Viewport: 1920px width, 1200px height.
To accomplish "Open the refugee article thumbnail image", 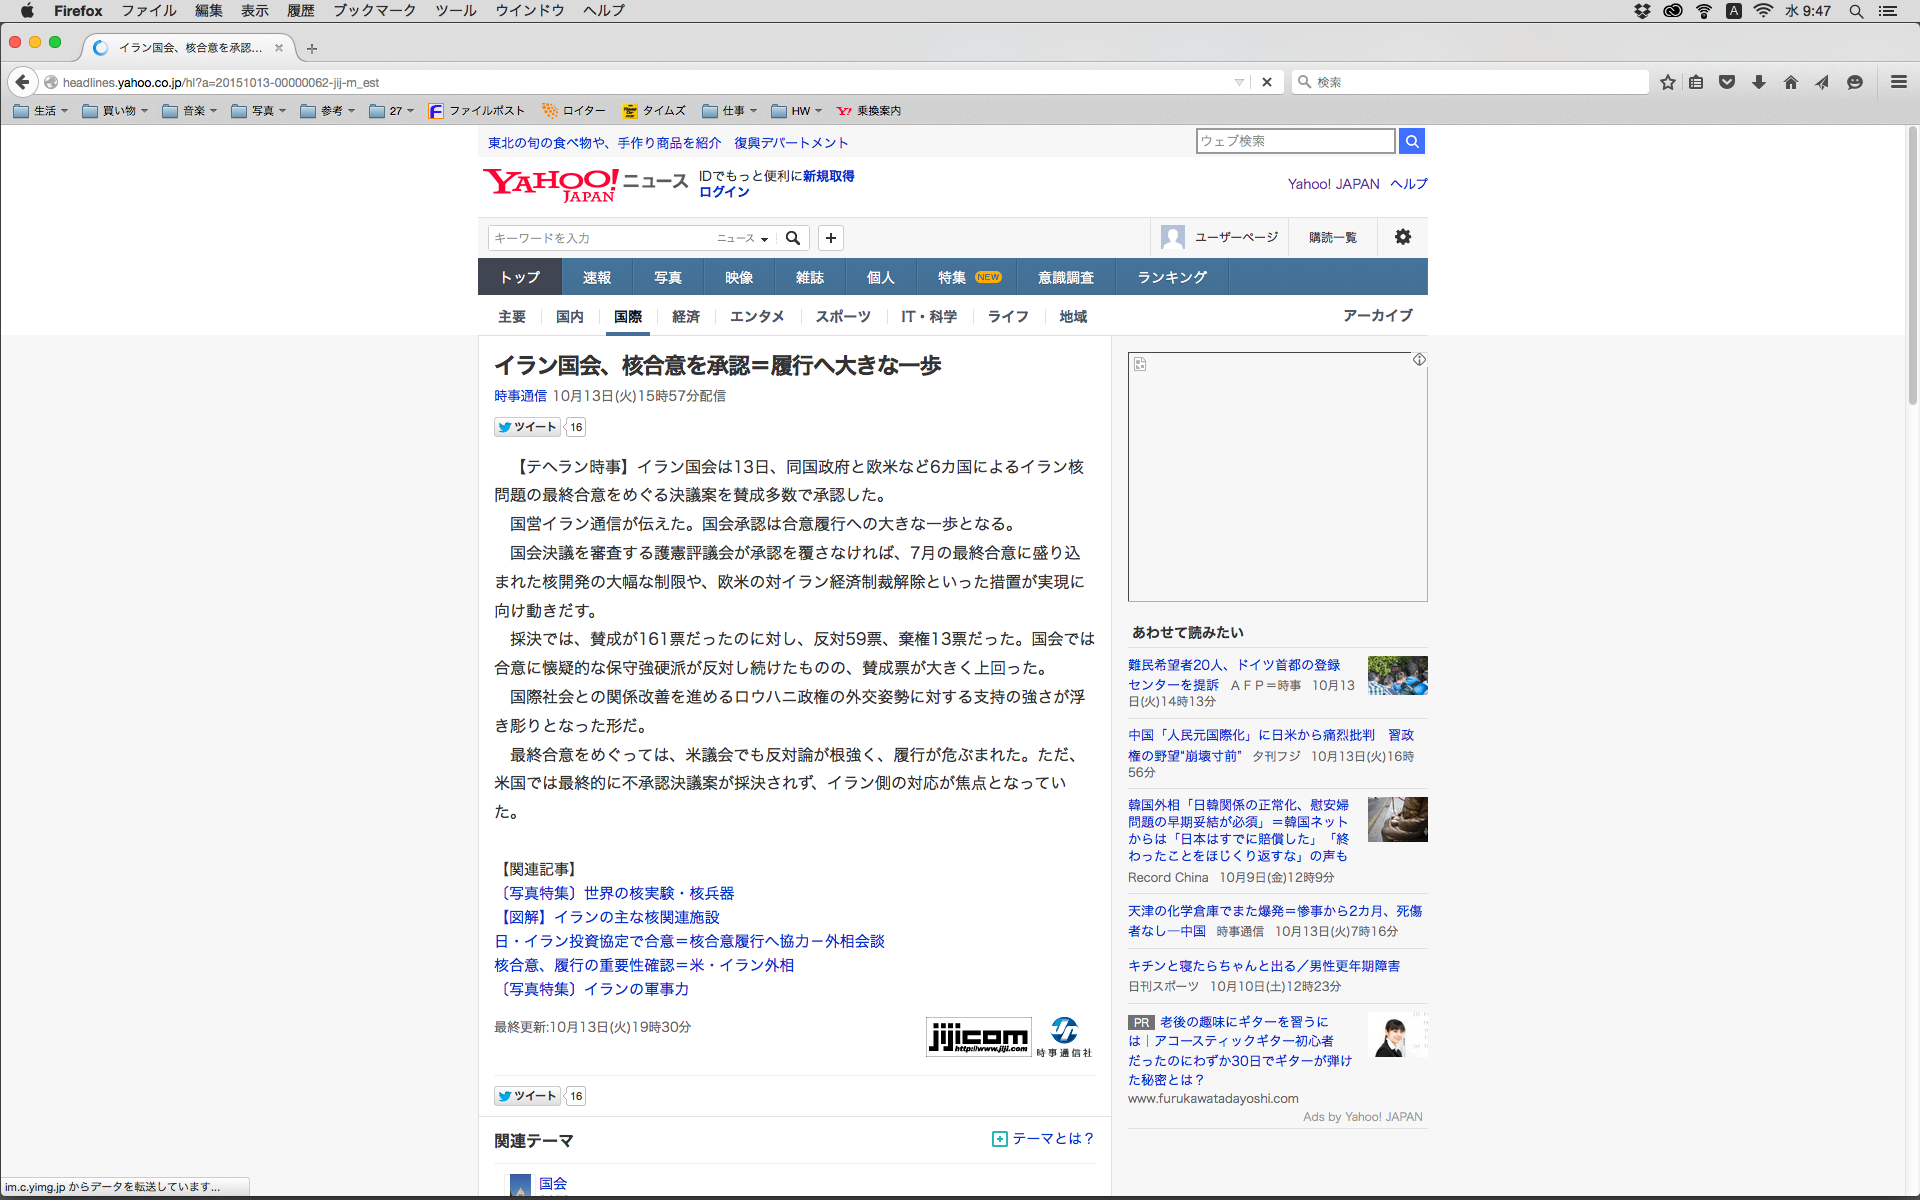I will 1397,675.
